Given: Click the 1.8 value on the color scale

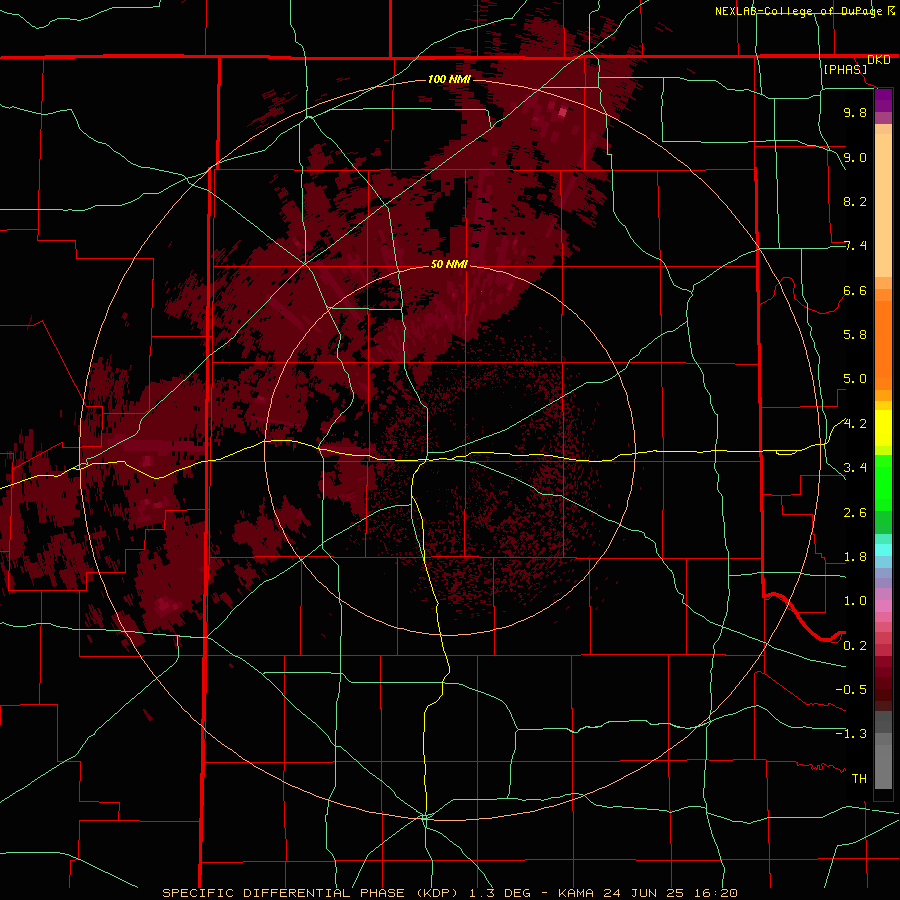Looking at the screenshot, I should (855, 557).
